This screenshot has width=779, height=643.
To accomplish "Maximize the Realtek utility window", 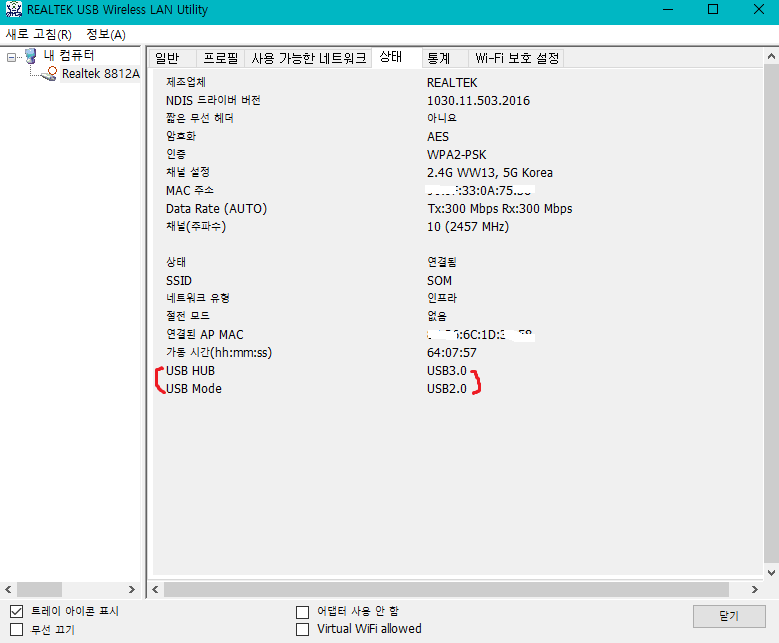I will 713,9.
